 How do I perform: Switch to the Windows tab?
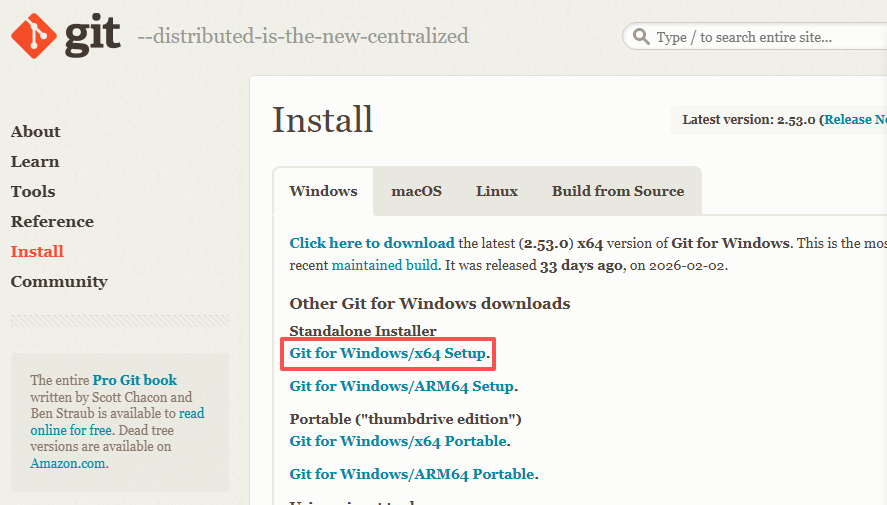pyautogui.click(x=323, y=191)
